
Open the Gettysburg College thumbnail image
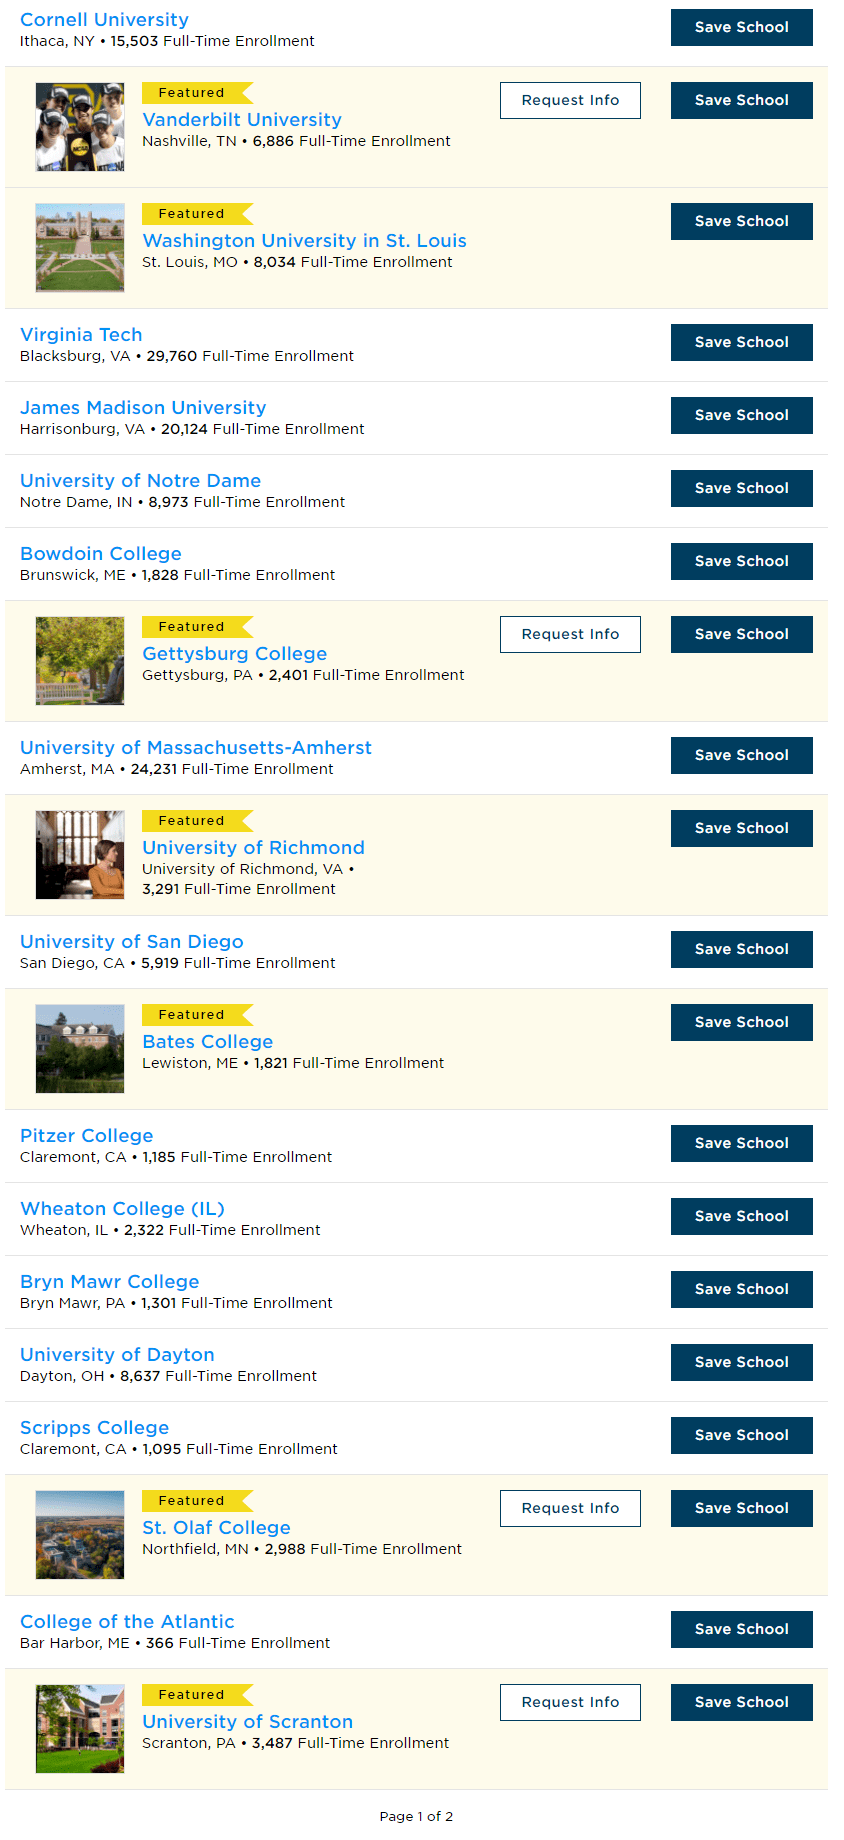tap(80, 661)
